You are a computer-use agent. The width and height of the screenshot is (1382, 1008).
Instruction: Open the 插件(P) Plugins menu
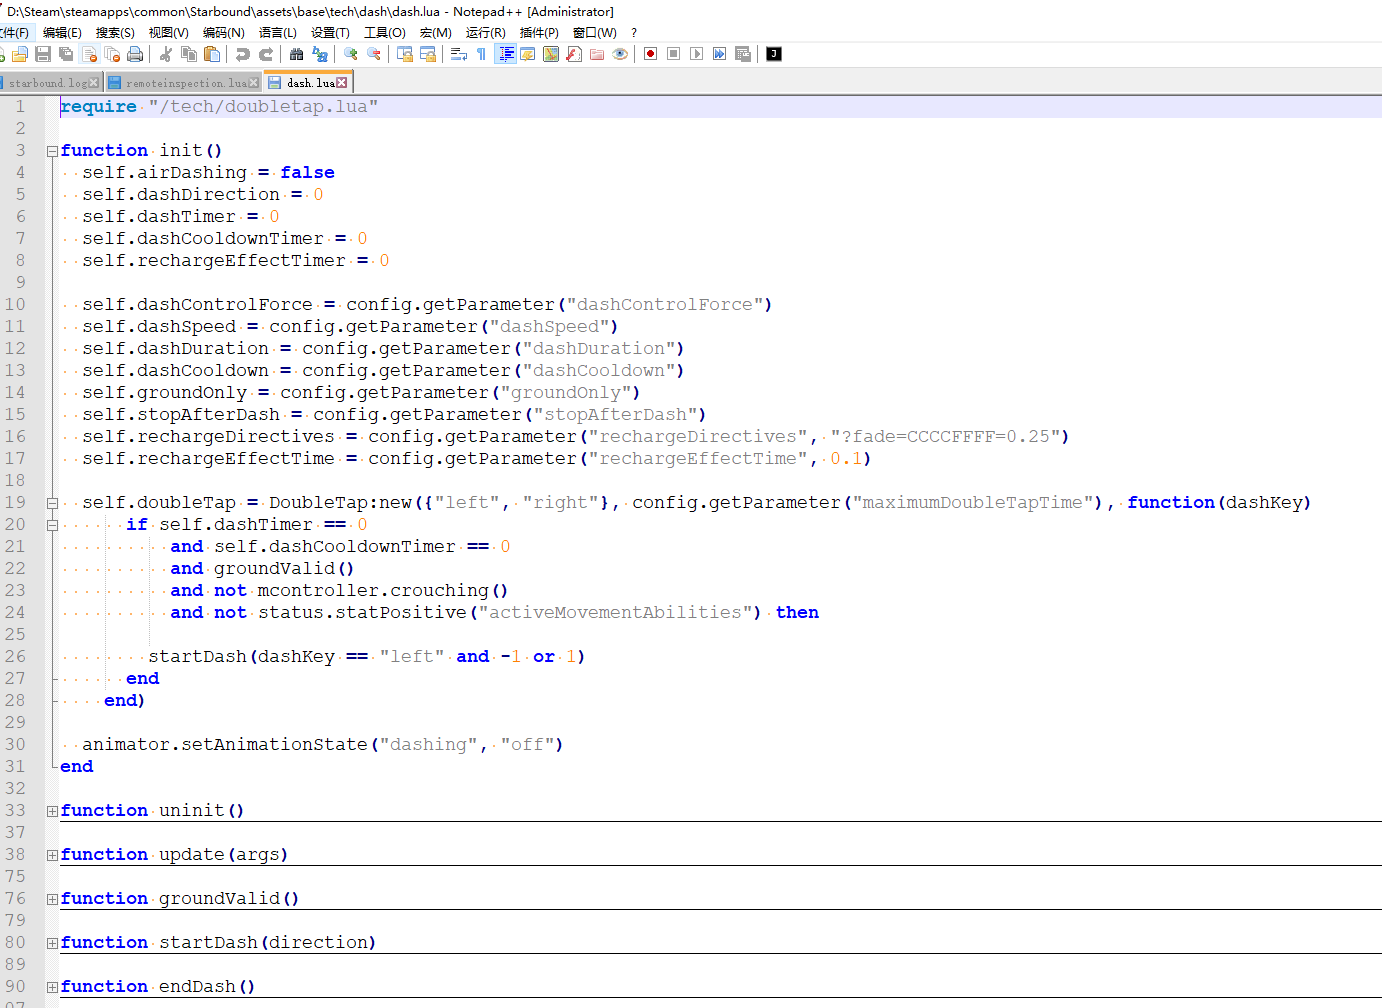click(539, 33)
